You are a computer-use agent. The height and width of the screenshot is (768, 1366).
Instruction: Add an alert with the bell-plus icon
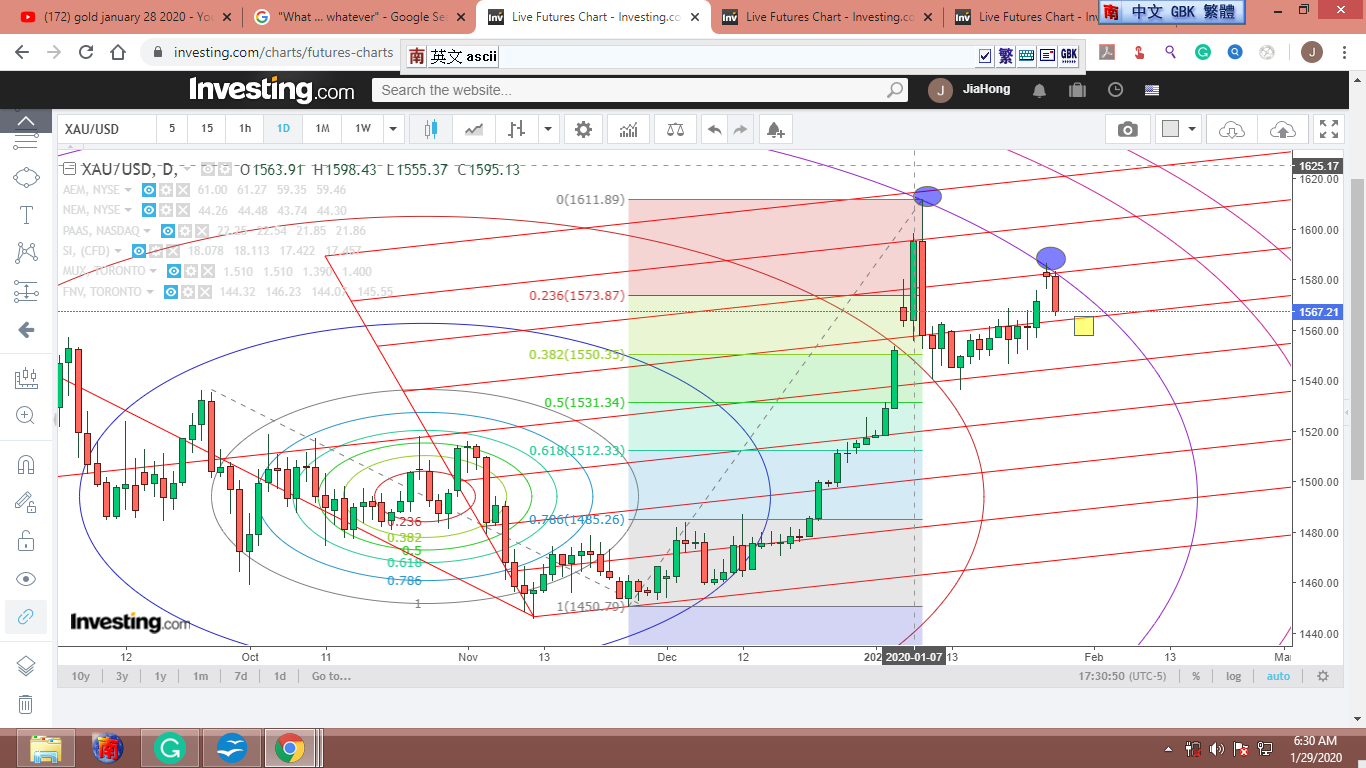[x=775, y=129]
